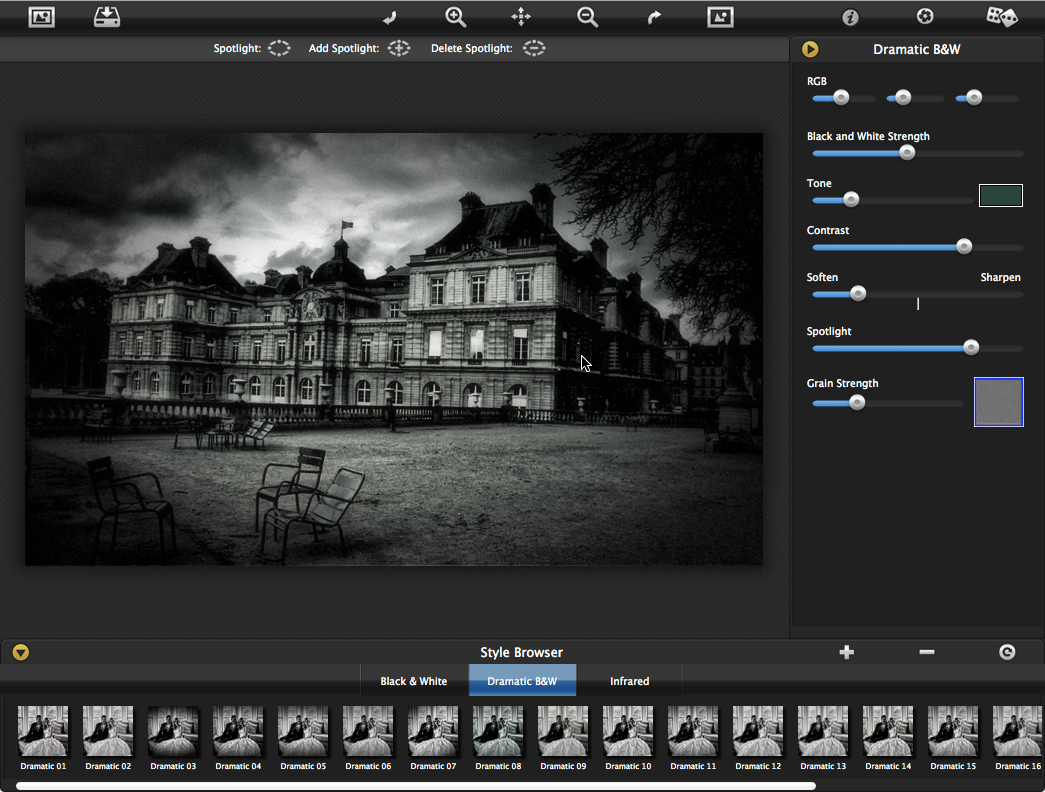Select the pan/move arrows tool
This screenshot has width=1045, height=792.
[521, 17]
